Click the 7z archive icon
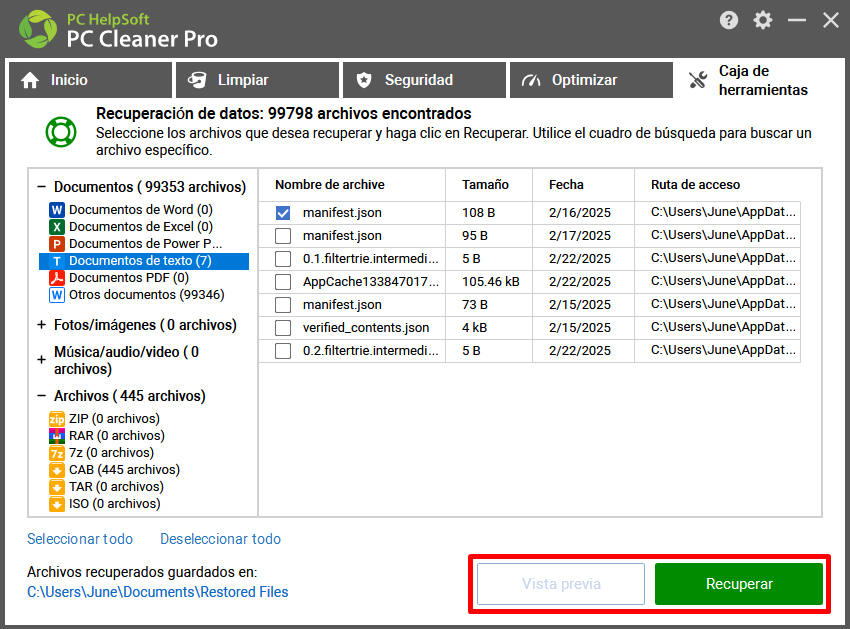 56,453
